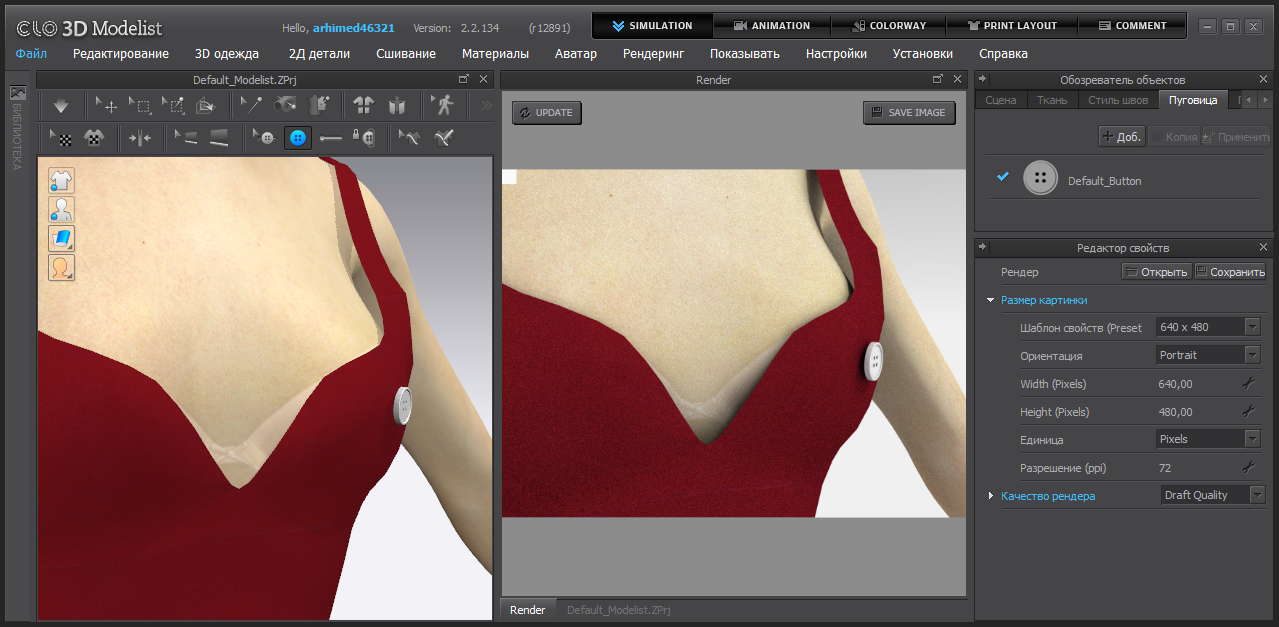1279x627 pixels.
Task: Click the buttonhole tool with line icon
Action: point(331,138)
